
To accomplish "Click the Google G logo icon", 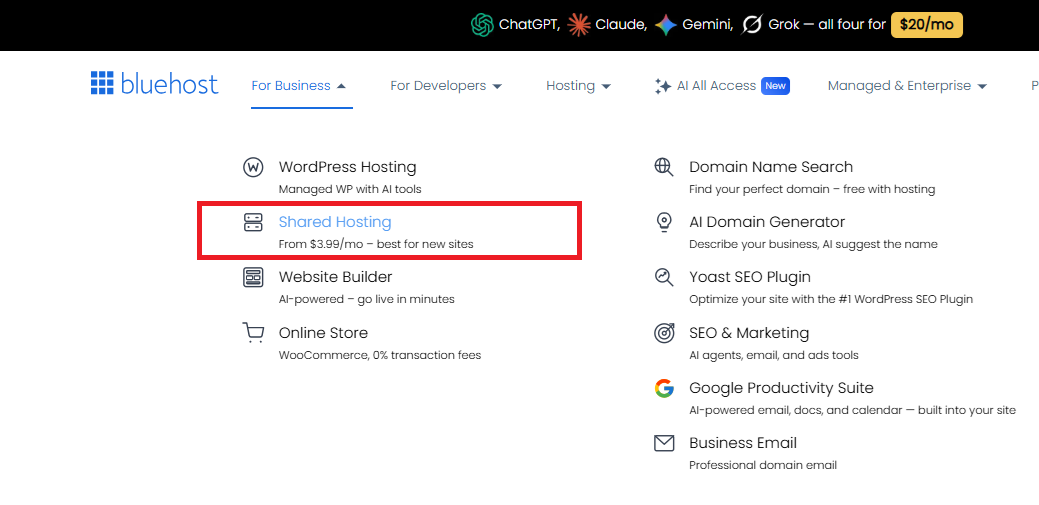I will [664, 388].
